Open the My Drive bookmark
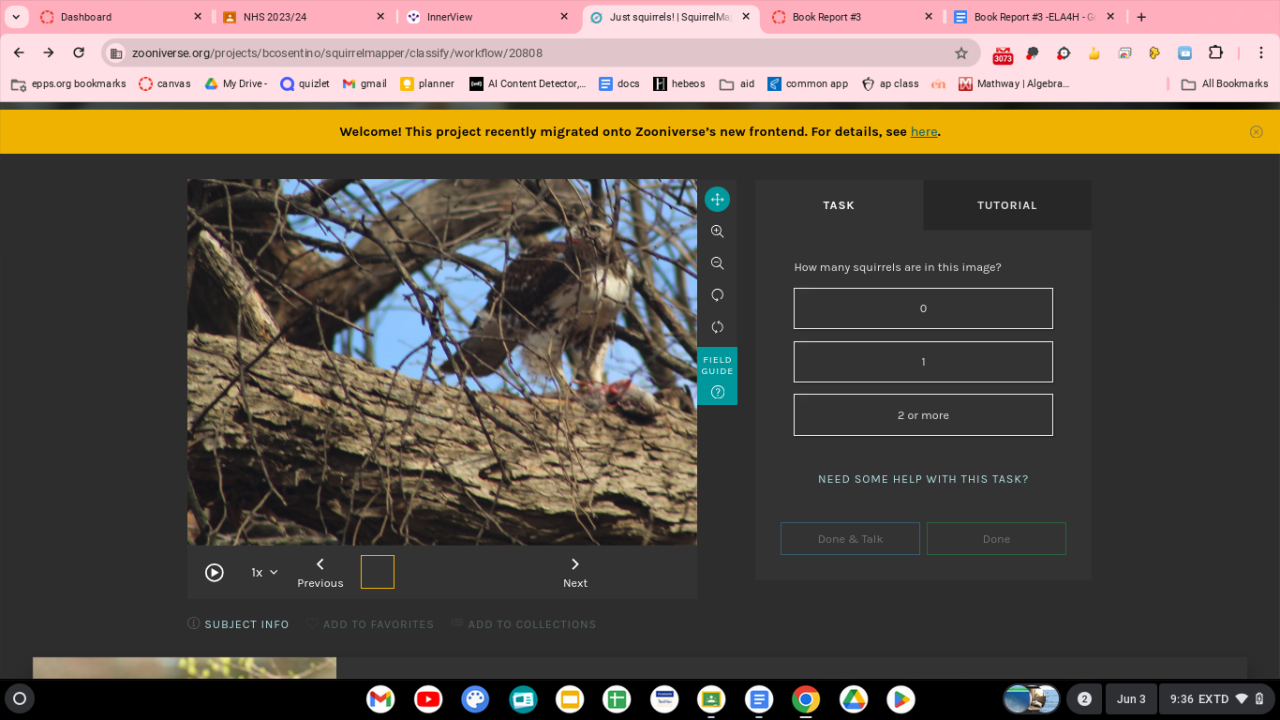The height and width of the screenshot is (720, 1280). (x=236, y=84)
